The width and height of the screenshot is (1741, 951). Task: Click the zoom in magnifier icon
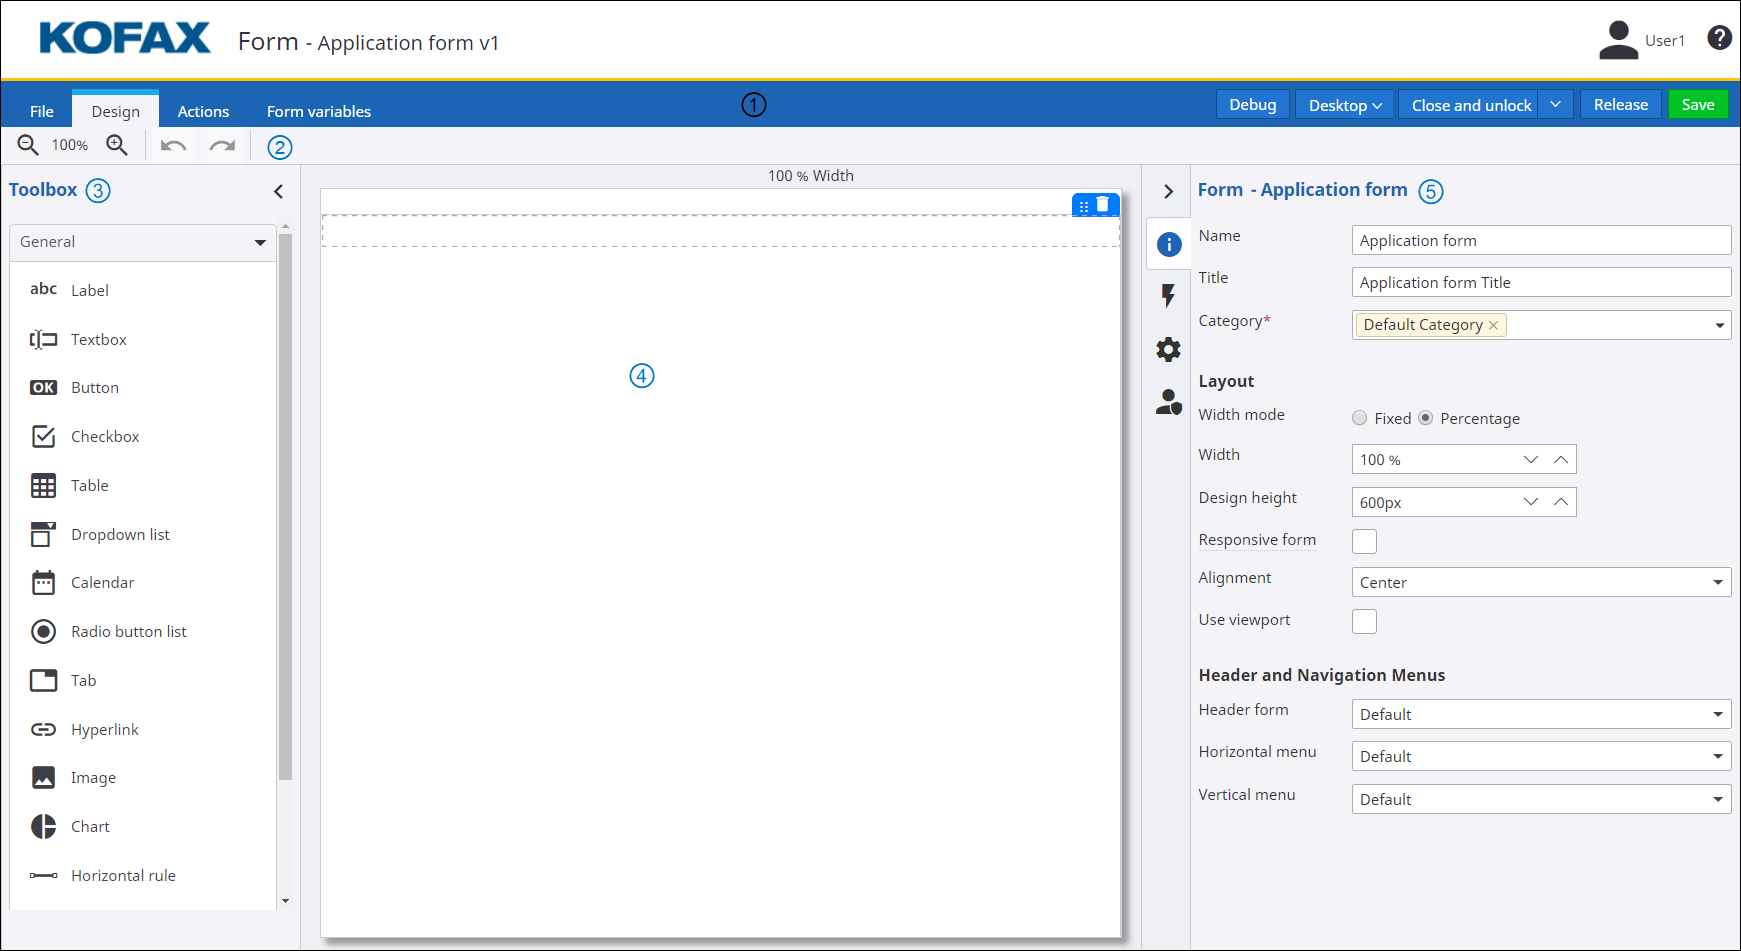117,146
